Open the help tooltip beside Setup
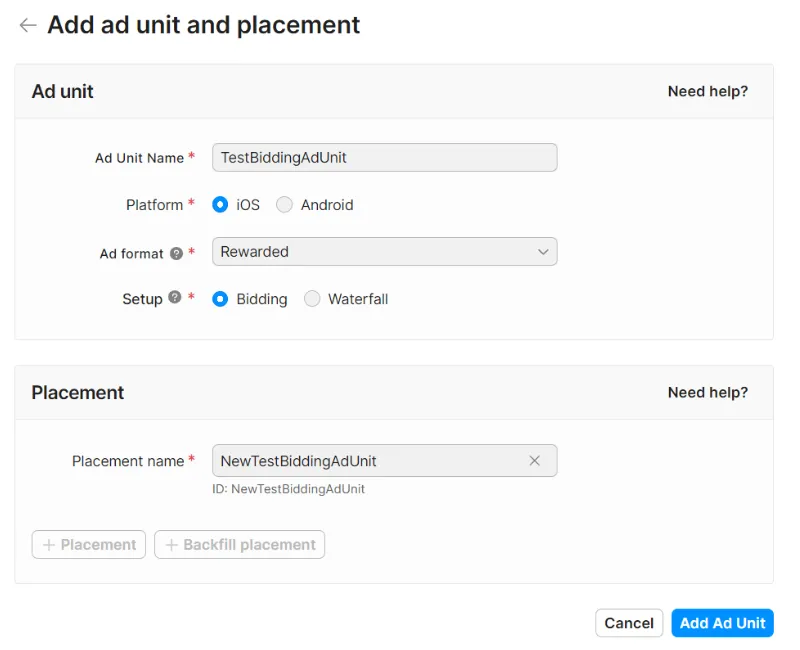800x650 pixels. (x=173, y=299)
